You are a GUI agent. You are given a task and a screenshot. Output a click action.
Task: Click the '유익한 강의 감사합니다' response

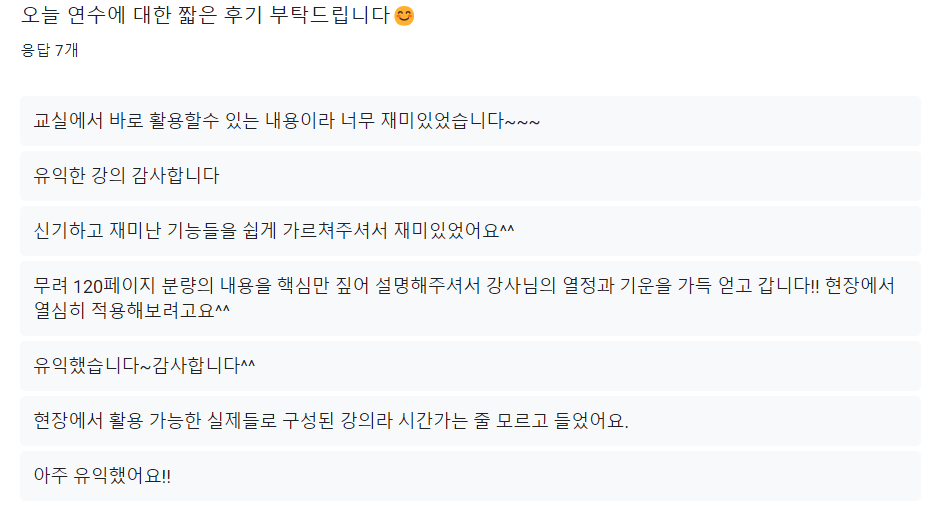click(469, 176)
